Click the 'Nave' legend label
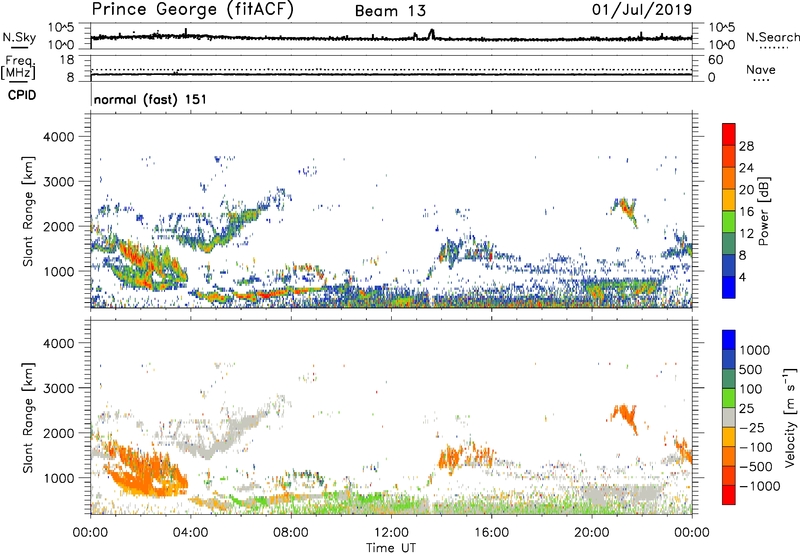The width and height of the screenshot is (800, 554). point(761,70)
